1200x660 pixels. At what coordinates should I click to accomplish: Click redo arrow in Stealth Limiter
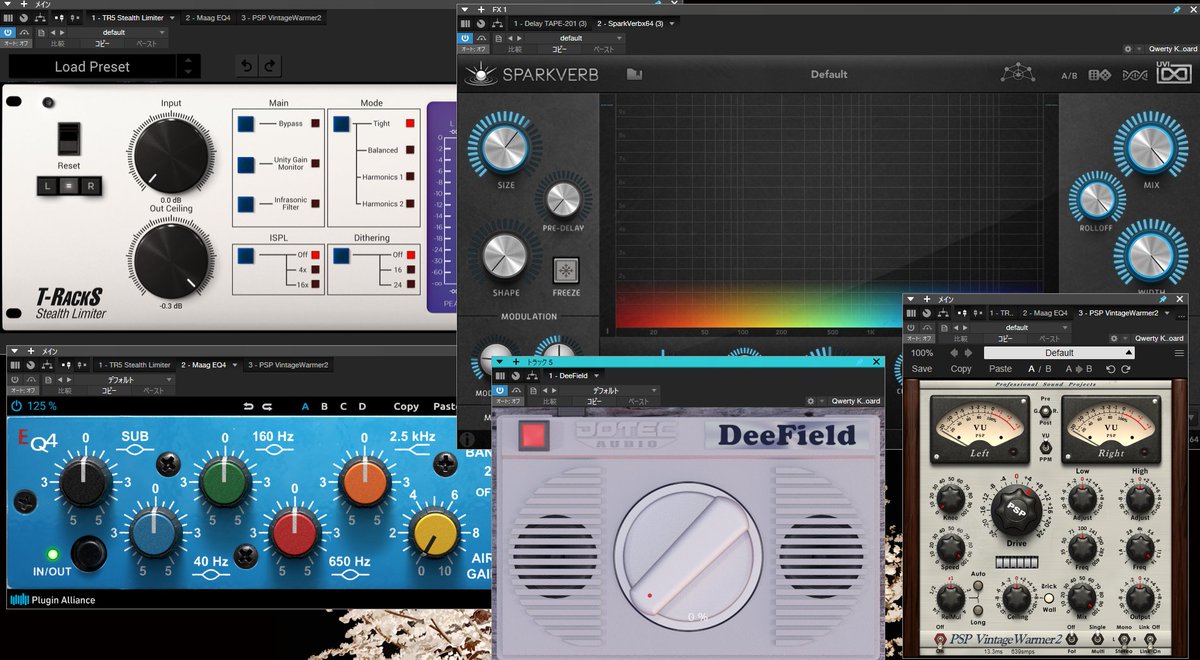tap(269, 66)
